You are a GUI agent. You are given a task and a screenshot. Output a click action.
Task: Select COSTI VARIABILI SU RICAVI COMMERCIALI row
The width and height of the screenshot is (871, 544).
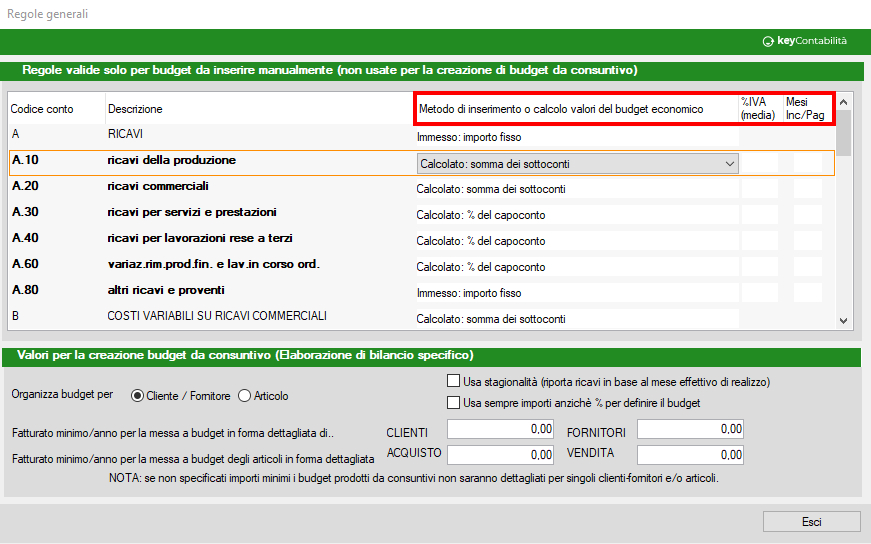coord(217,316)
